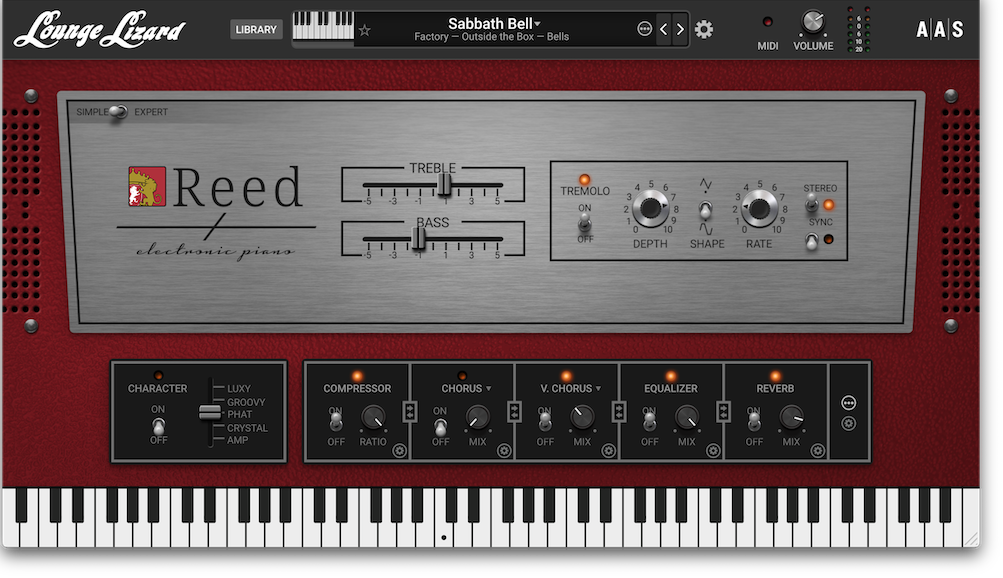The width and height of the screenshot is (1003, 578).
Task: Go to the next preset
Action: click(x=680, y=29)
